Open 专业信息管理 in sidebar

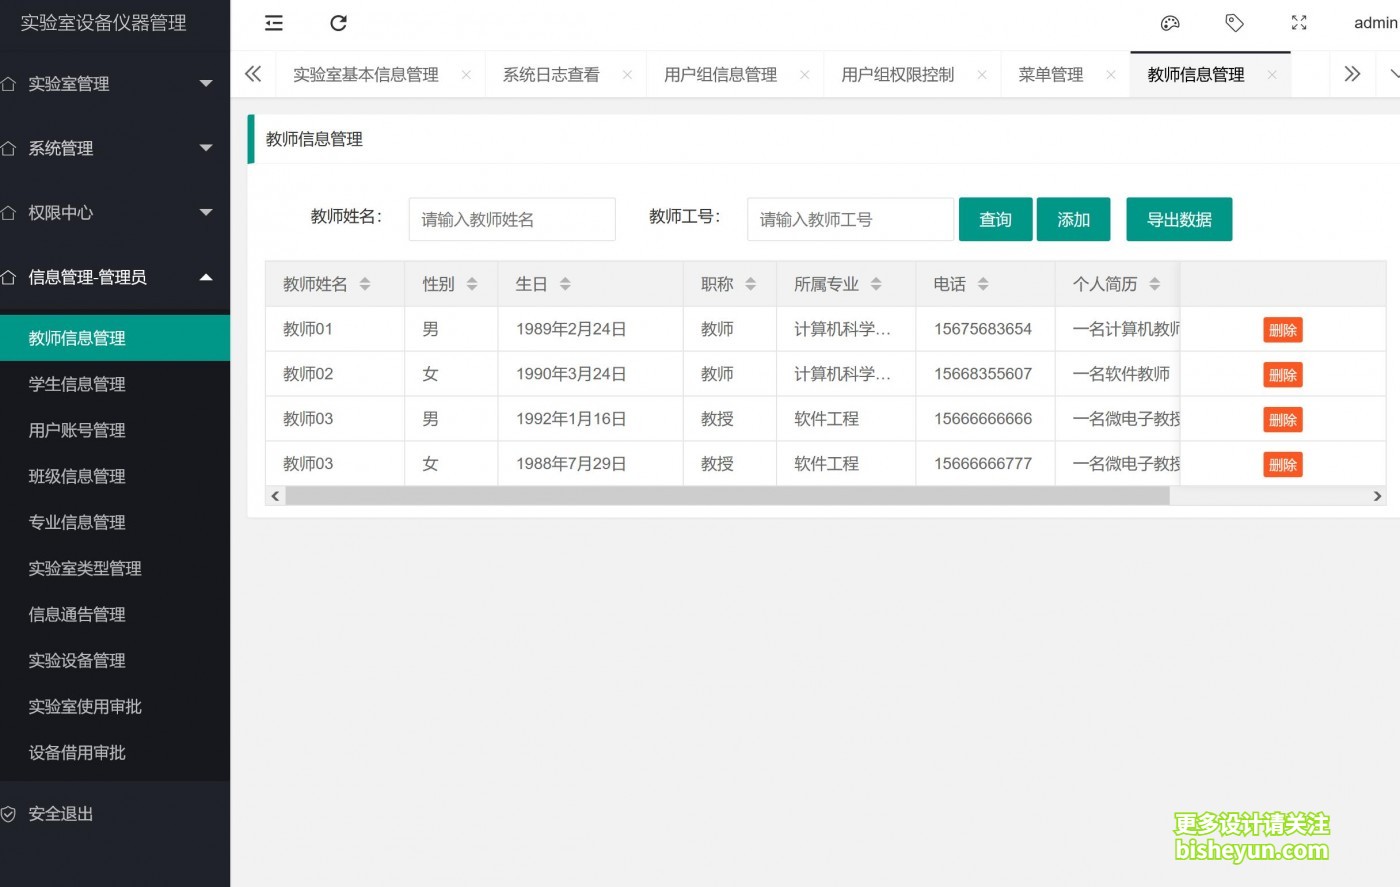coord(115,522)
